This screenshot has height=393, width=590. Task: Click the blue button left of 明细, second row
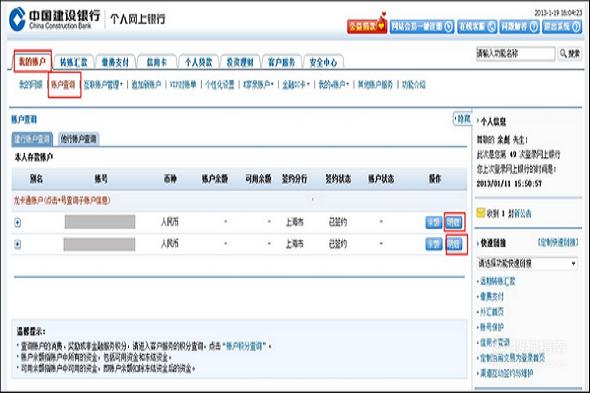[434, 244]
